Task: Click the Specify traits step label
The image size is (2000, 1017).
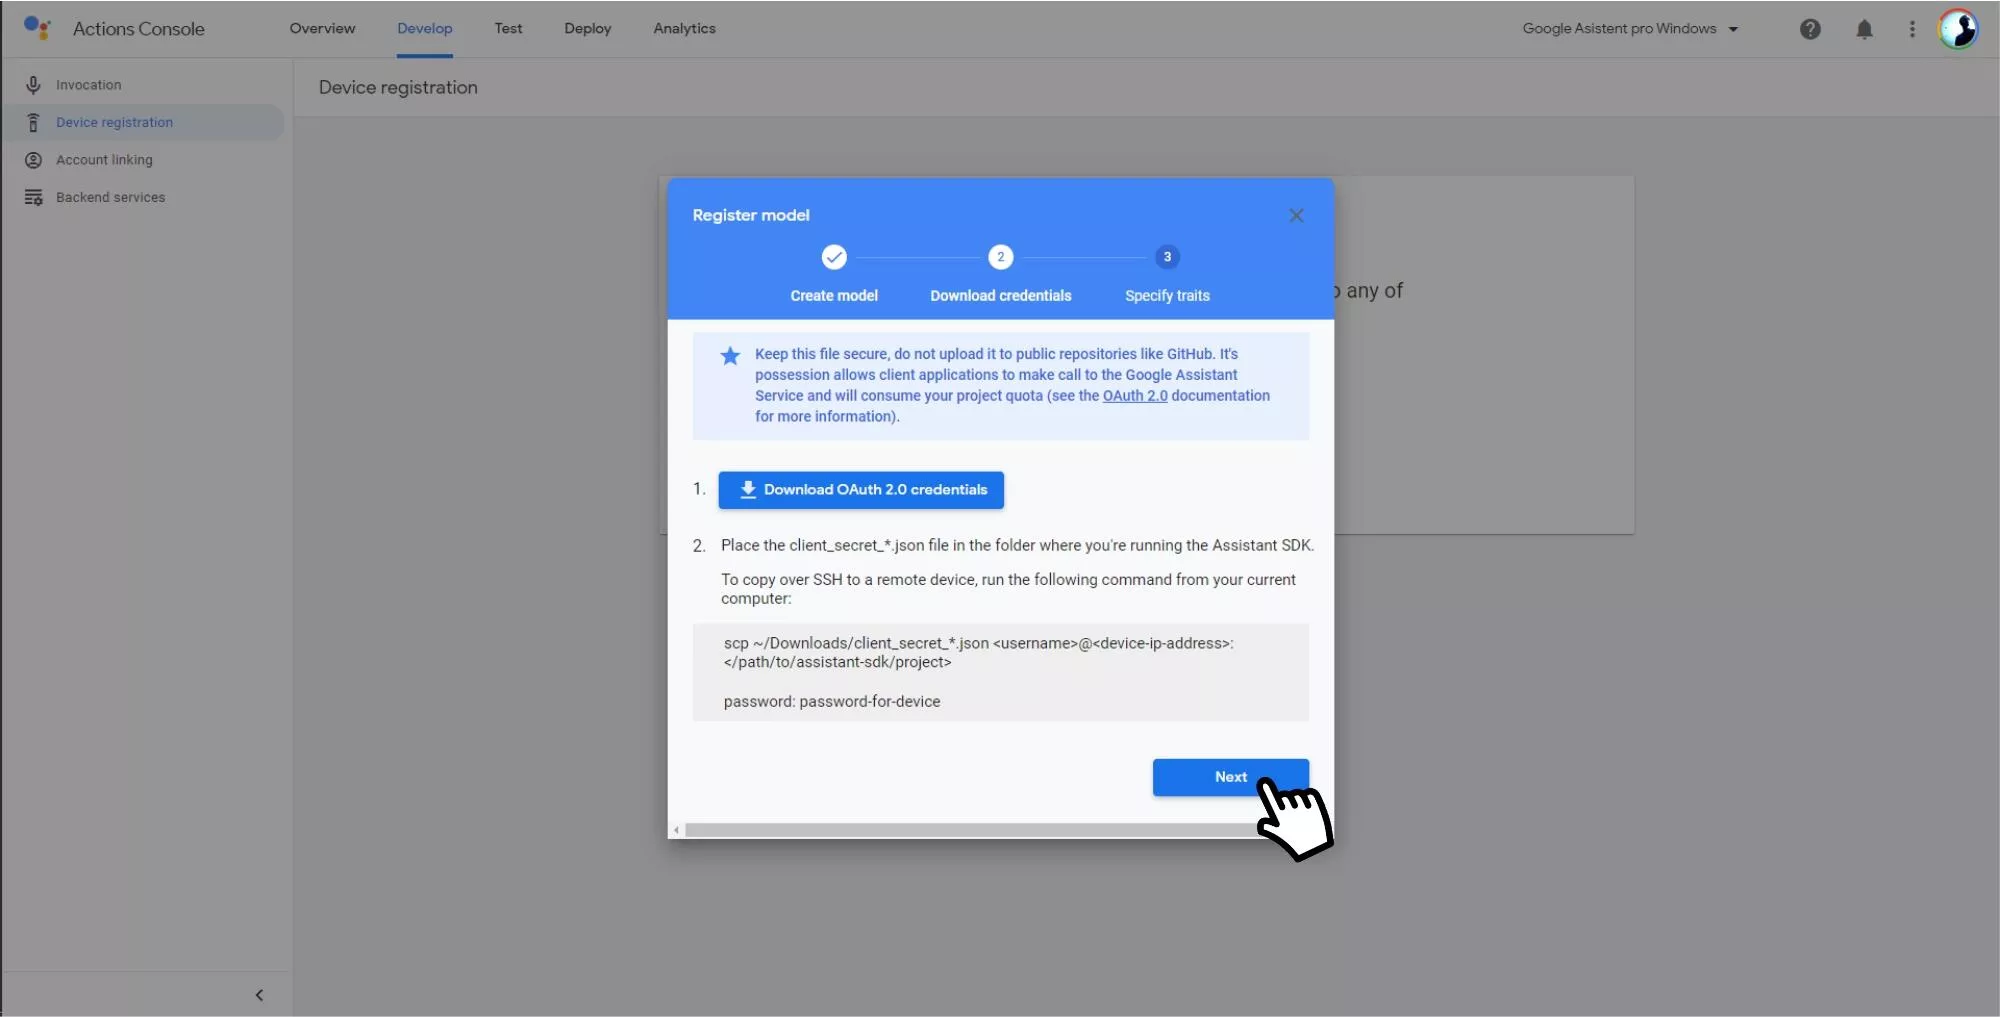Action: click(x=1167, y=296)
